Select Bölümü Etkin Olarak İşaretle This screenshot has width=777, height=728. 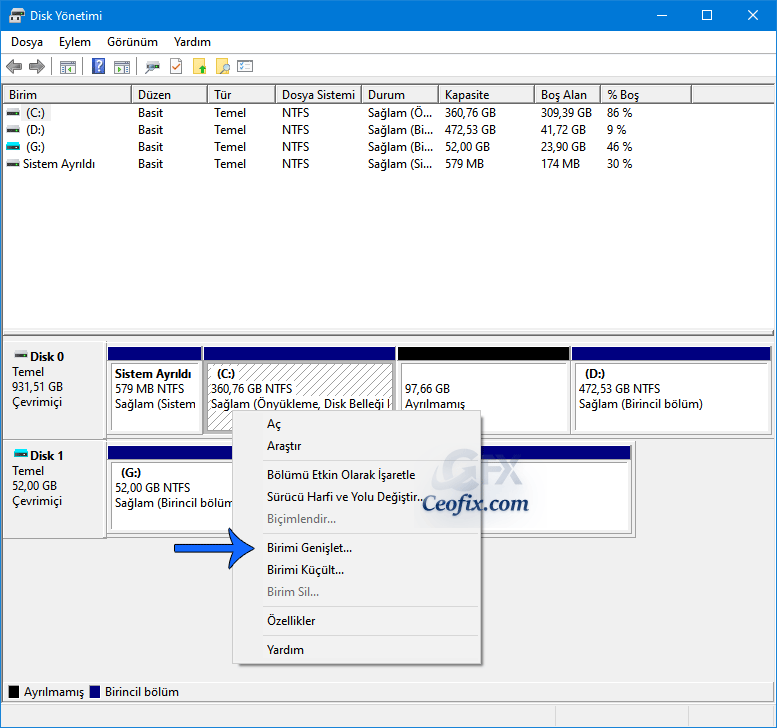tap(357, 475)
